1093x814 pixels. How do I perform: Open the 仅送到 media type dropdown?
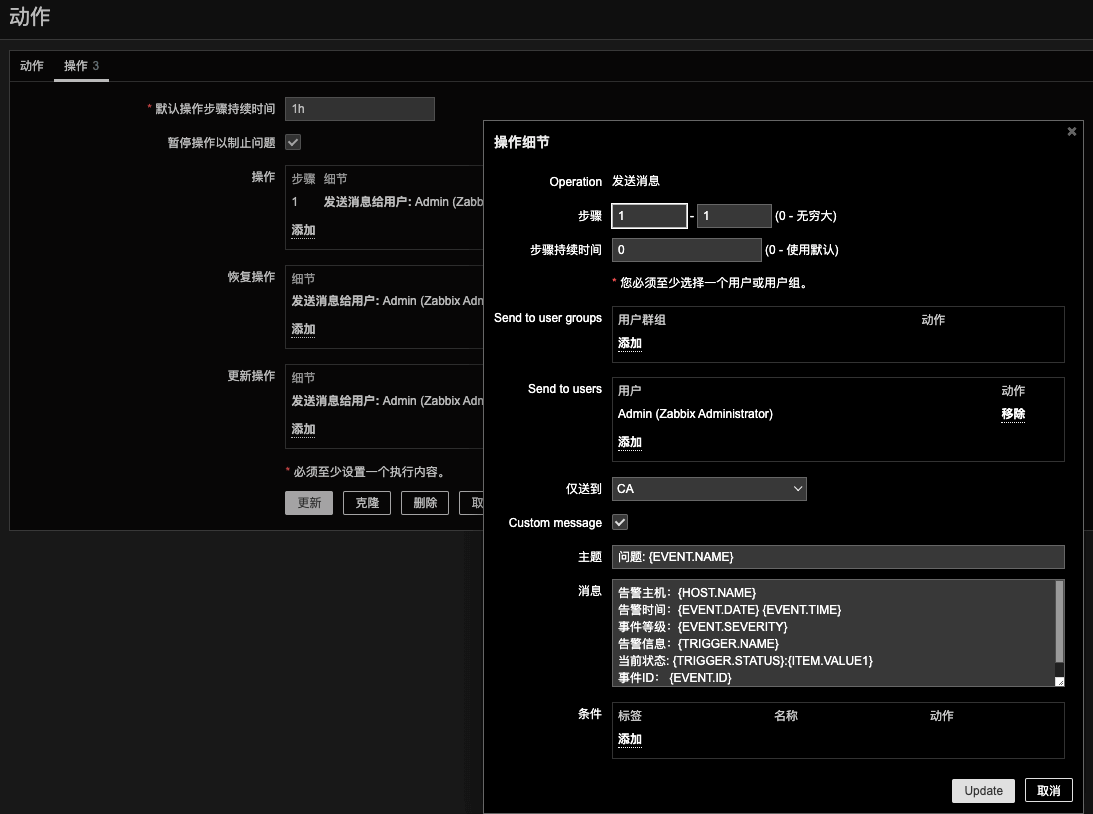pos(709,489)
